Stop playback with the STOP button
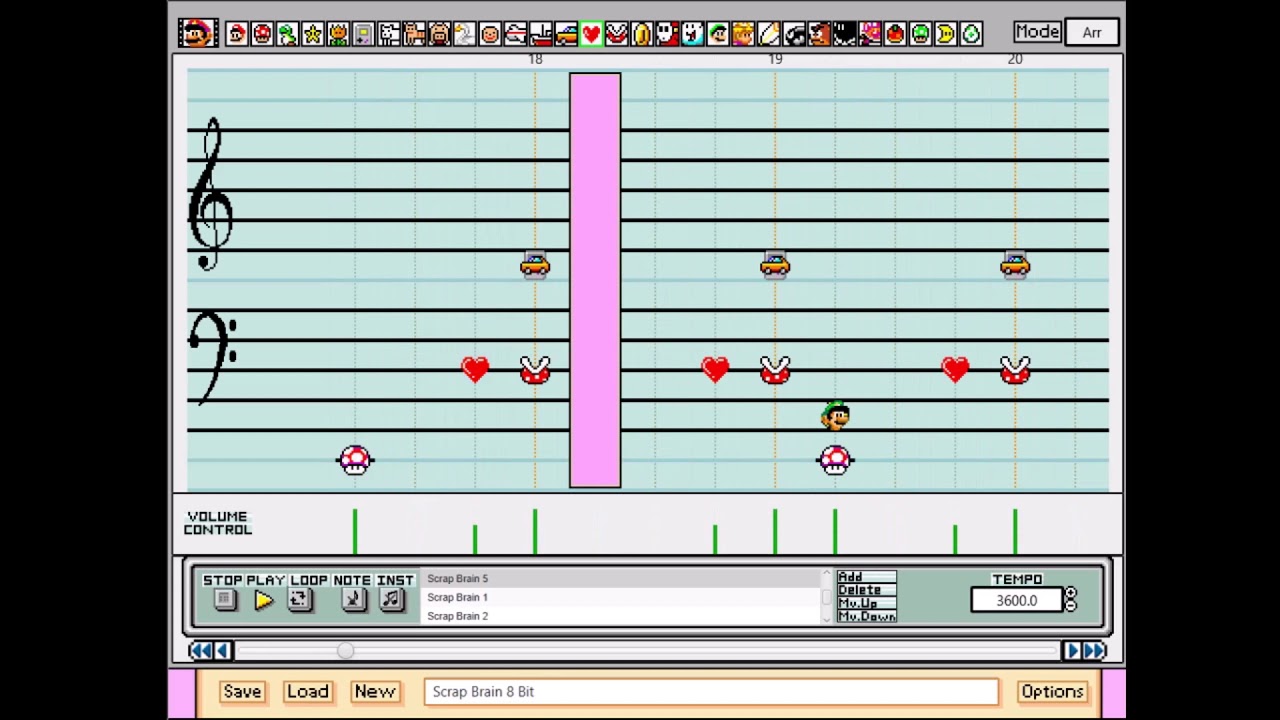The image size is (1280, 720). [224, 600]
